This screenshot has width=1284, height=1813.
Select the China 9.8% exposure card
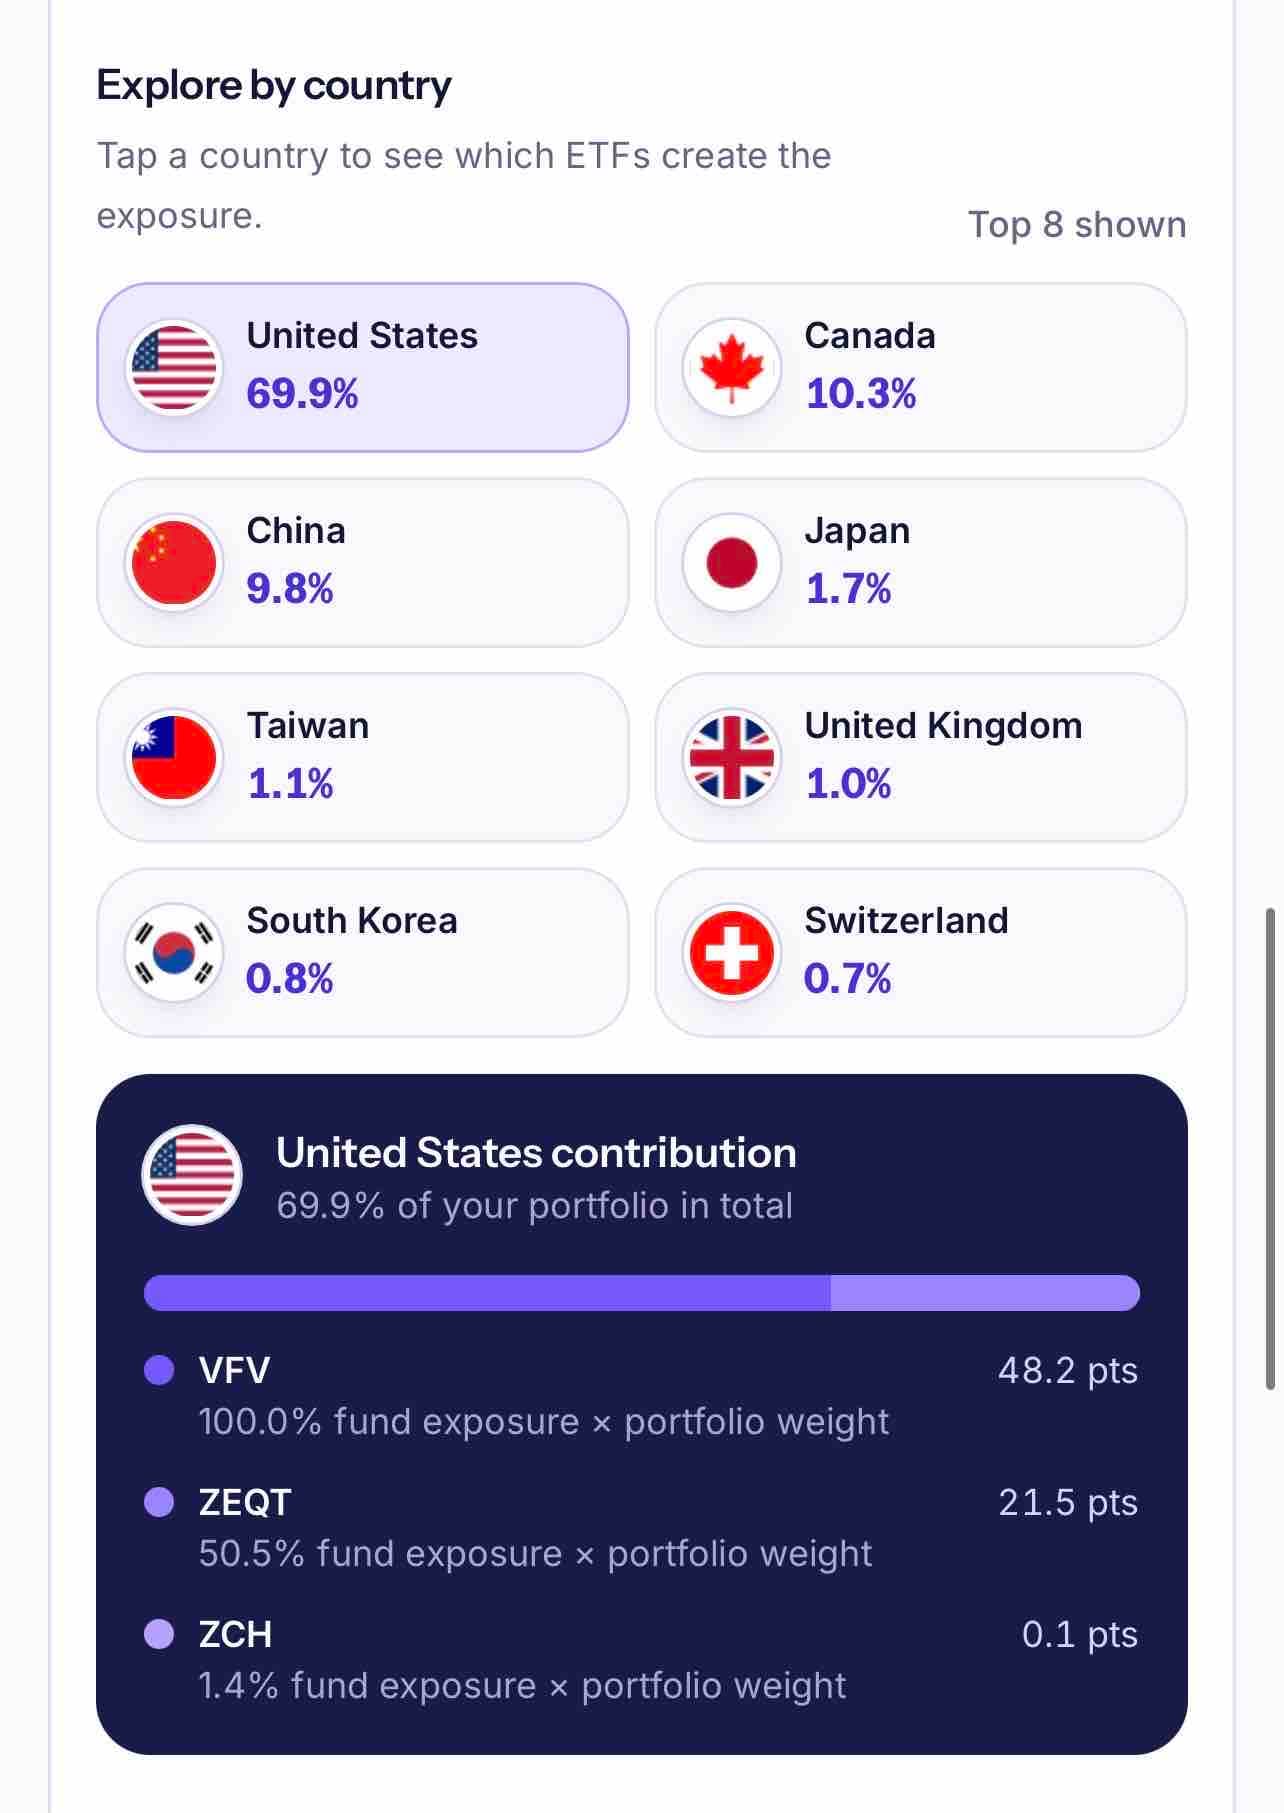[x=363, y=562]
